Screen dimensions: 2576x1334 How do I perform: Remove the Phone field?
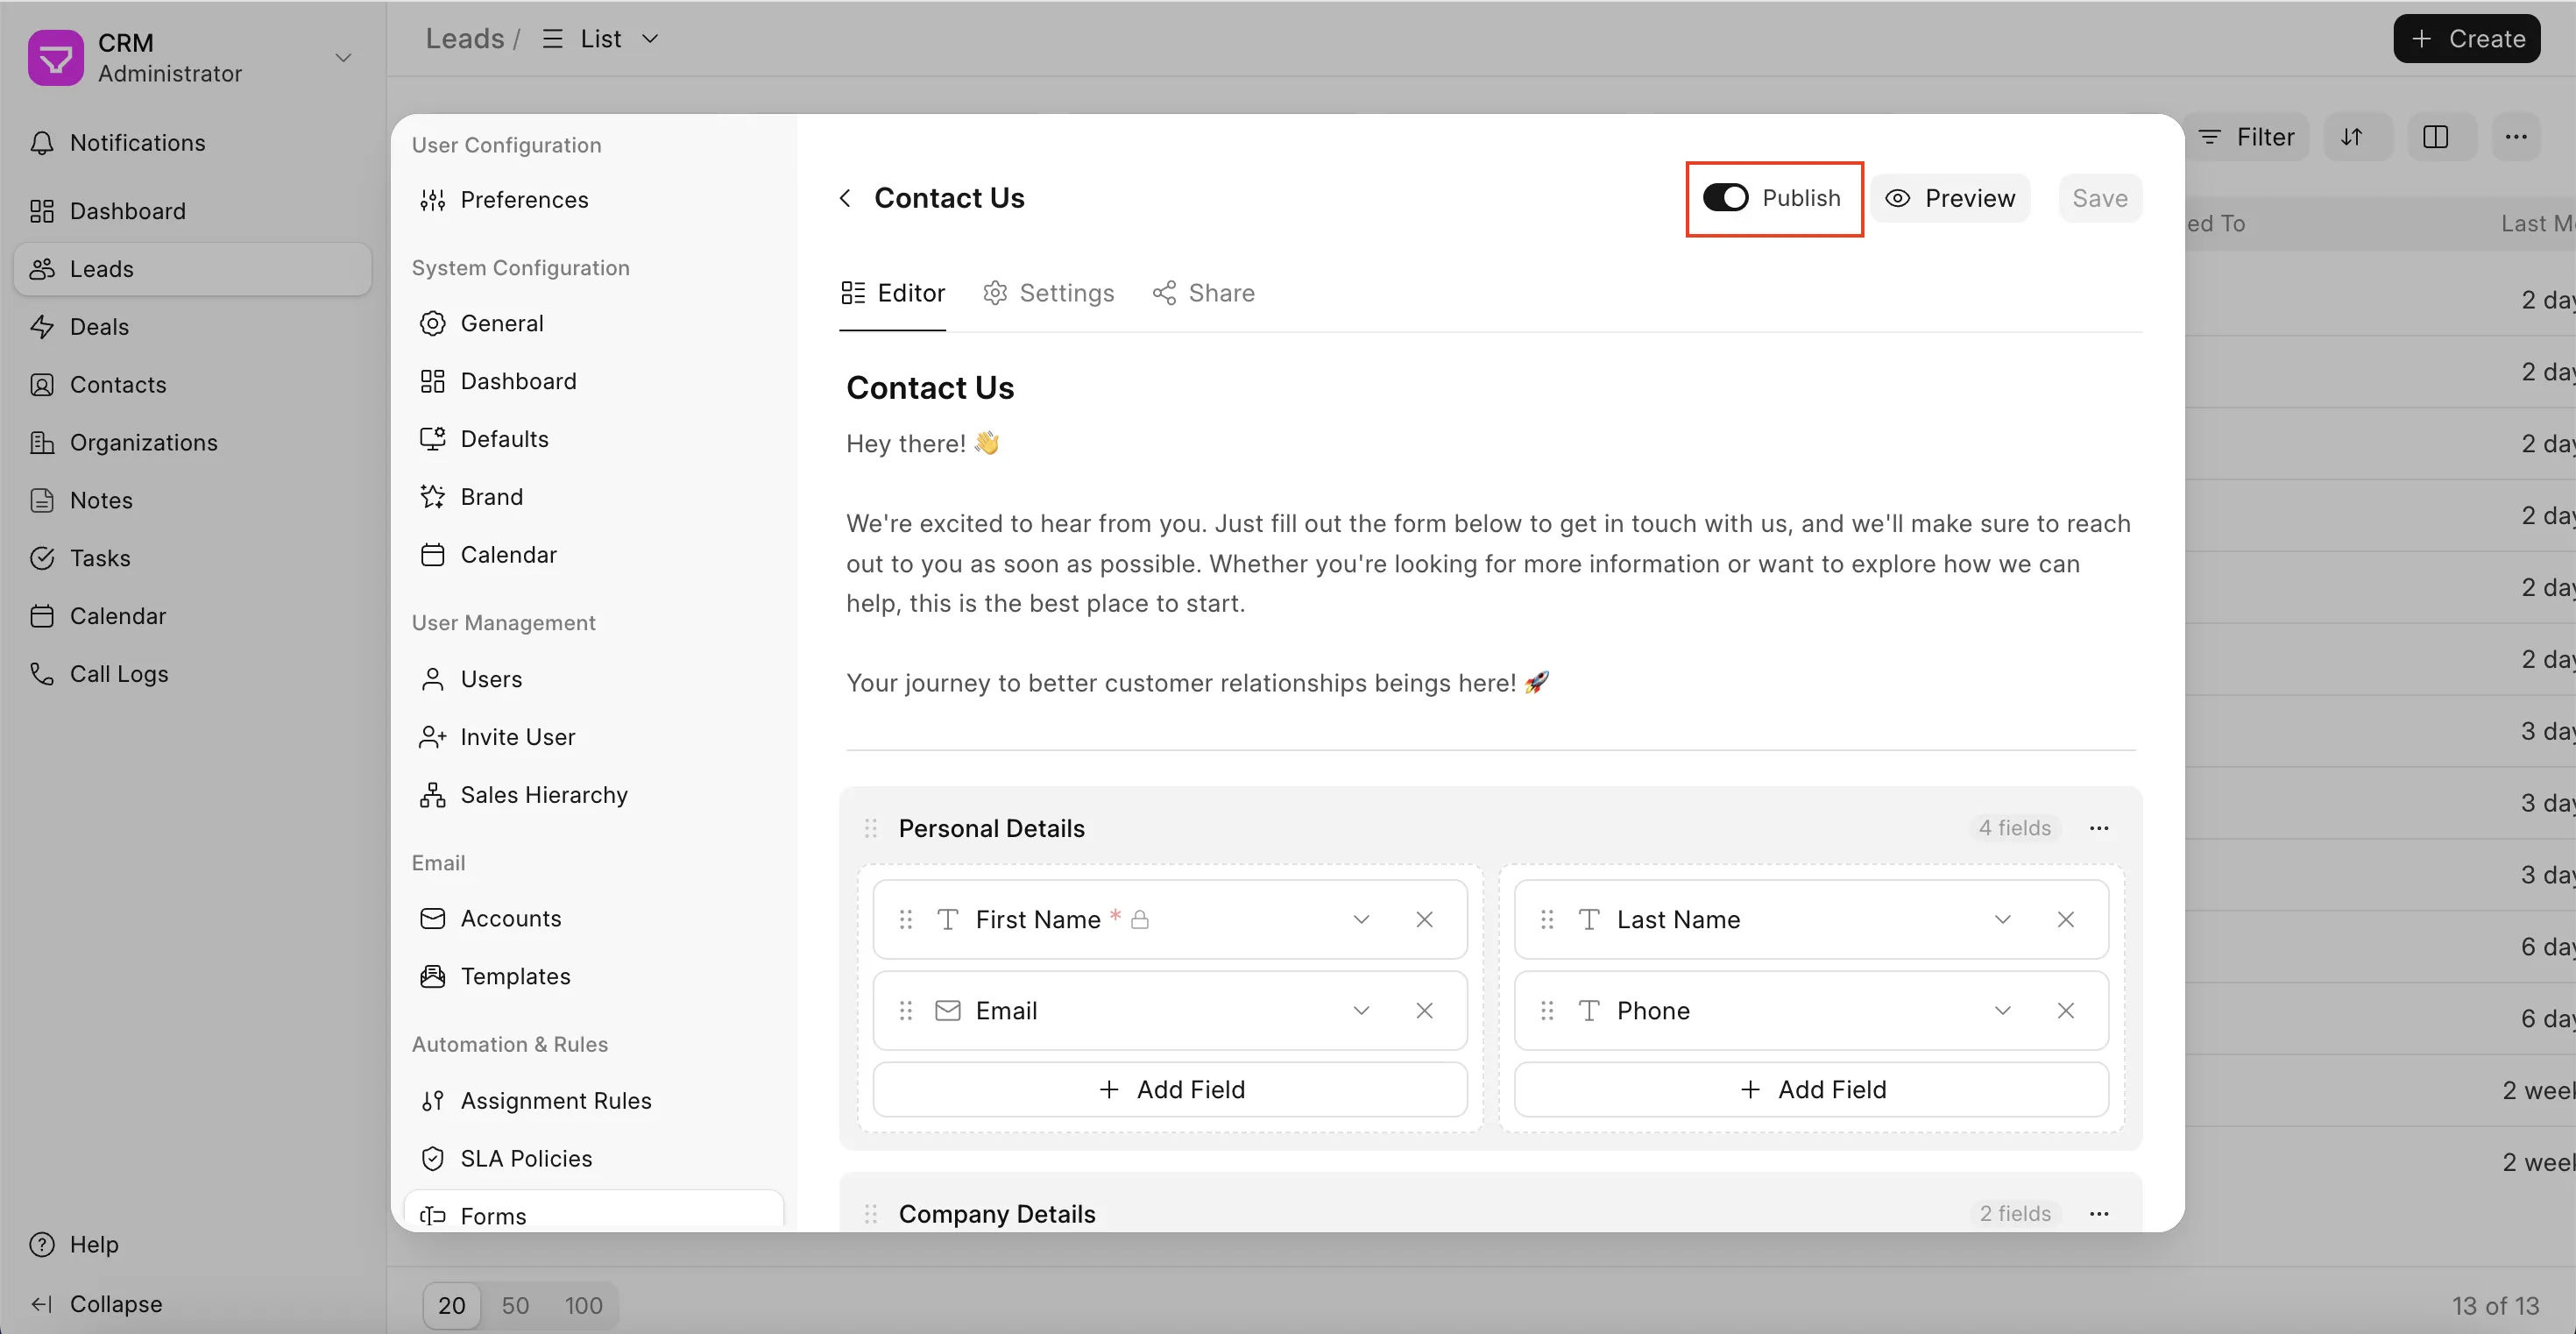[2065, 1010]
